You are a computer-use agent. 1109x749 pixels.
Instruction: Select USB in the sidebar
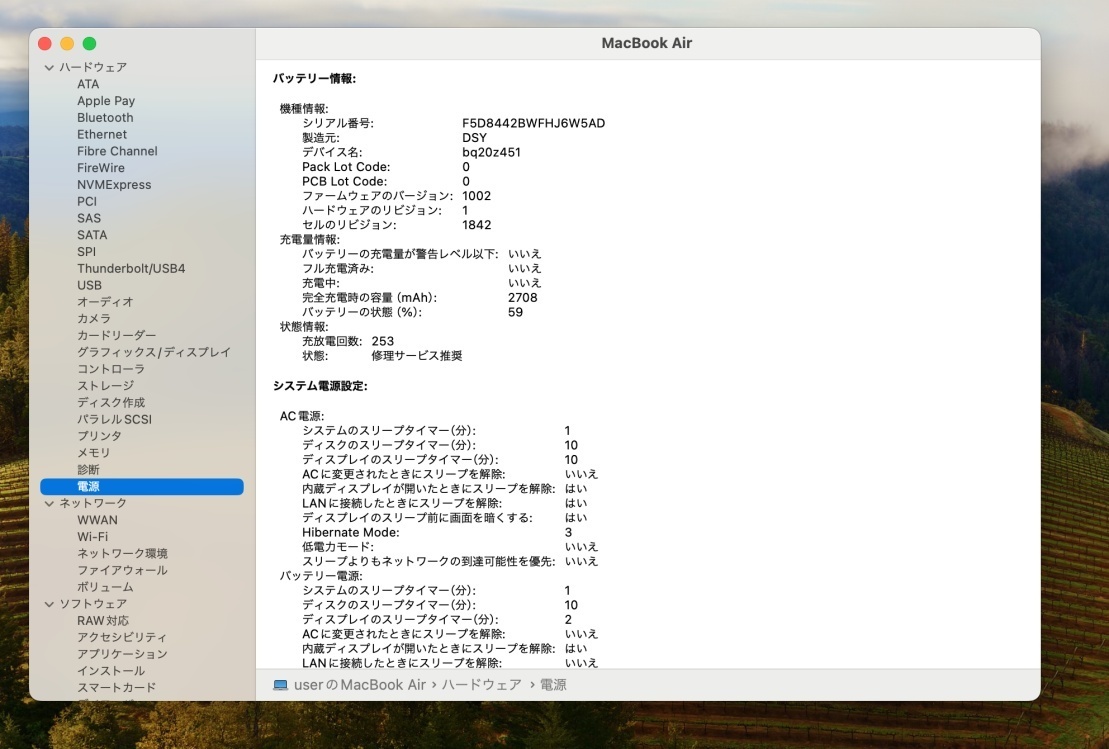coord(89,285)
